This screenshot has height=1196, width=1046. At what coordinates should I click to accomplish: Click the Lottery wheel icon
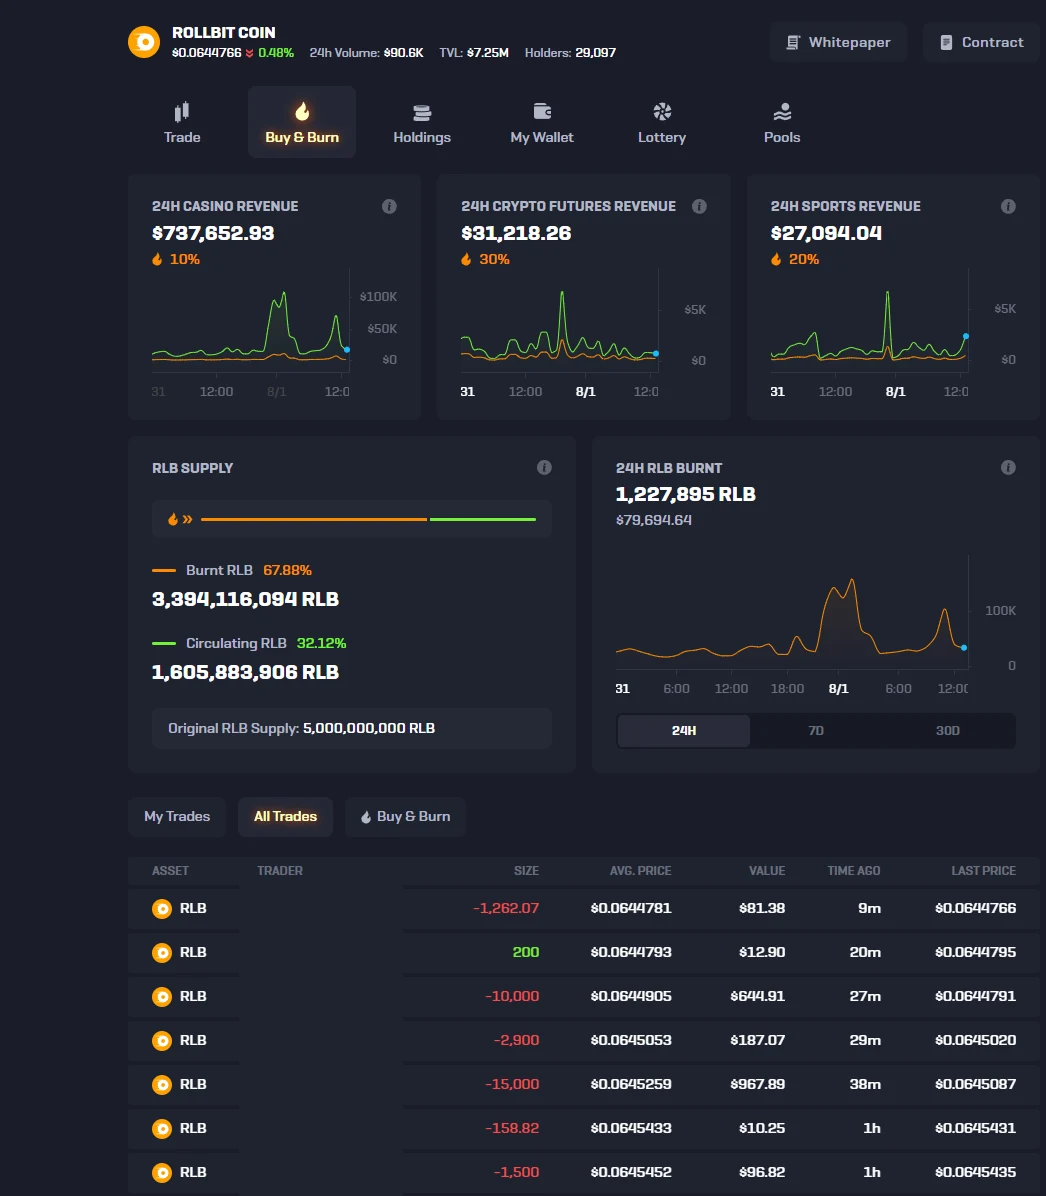[x=662, y=111]
